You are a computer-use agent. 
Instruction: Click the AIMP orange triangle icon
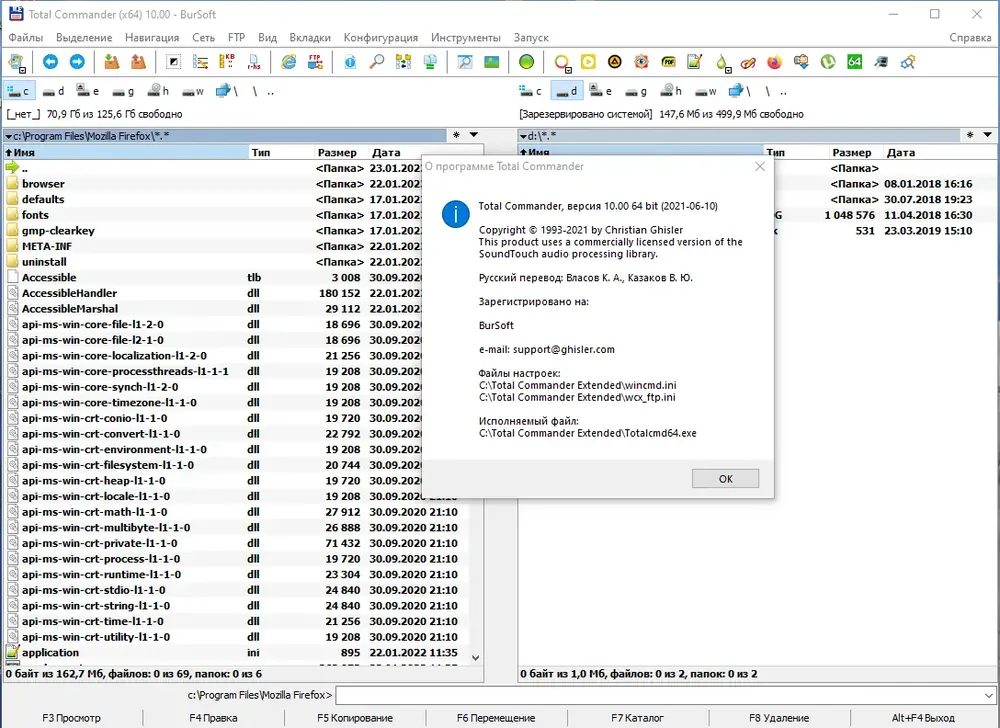(615, 62)
